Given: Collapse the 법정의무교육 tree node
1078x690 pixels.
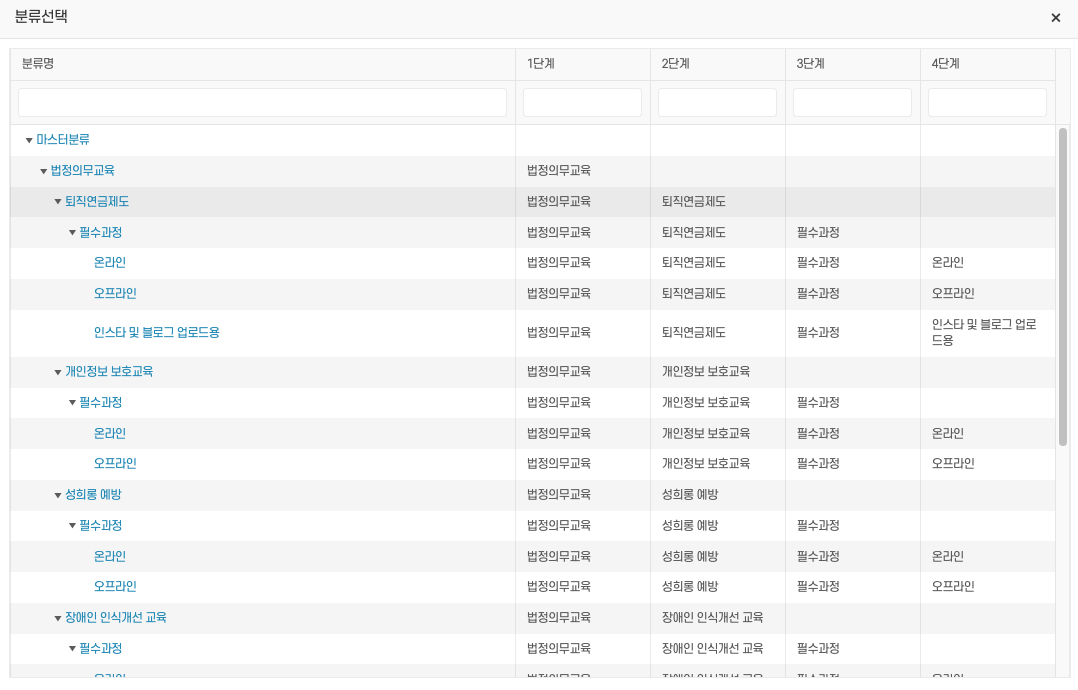Looking at the screenshot, I should [x=44, y=172].
